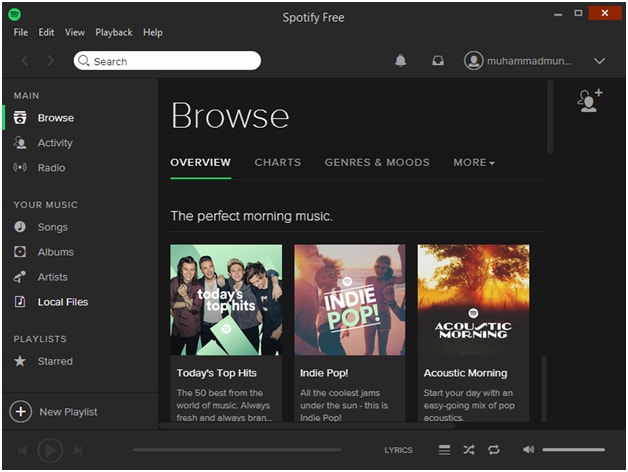Adjust the volume slider
Viewport: 628px width, 472px height.
(574, 450)
